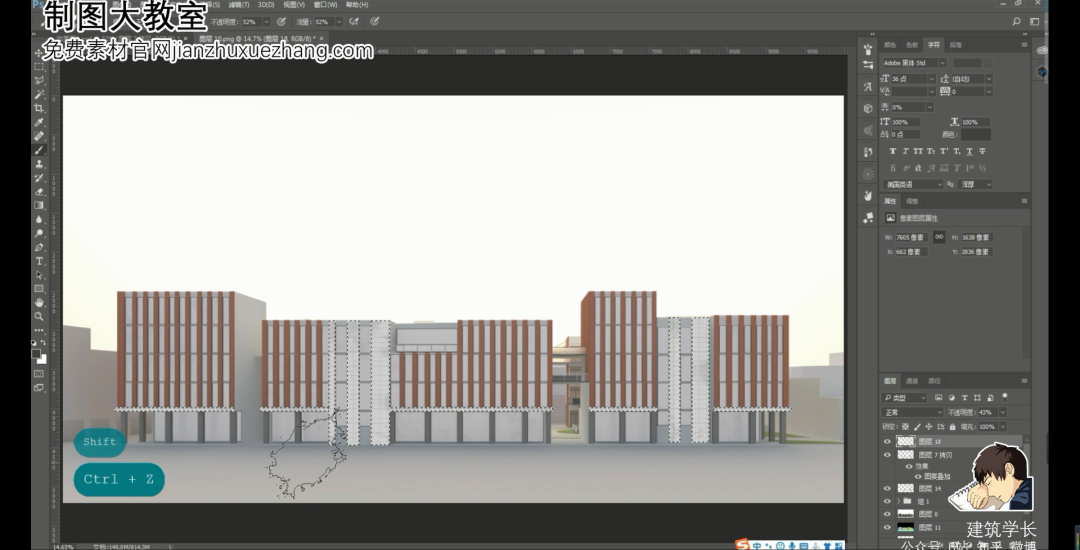
Task: Switch to the 通道 channels tab
Action: click(x=912, y=381)
